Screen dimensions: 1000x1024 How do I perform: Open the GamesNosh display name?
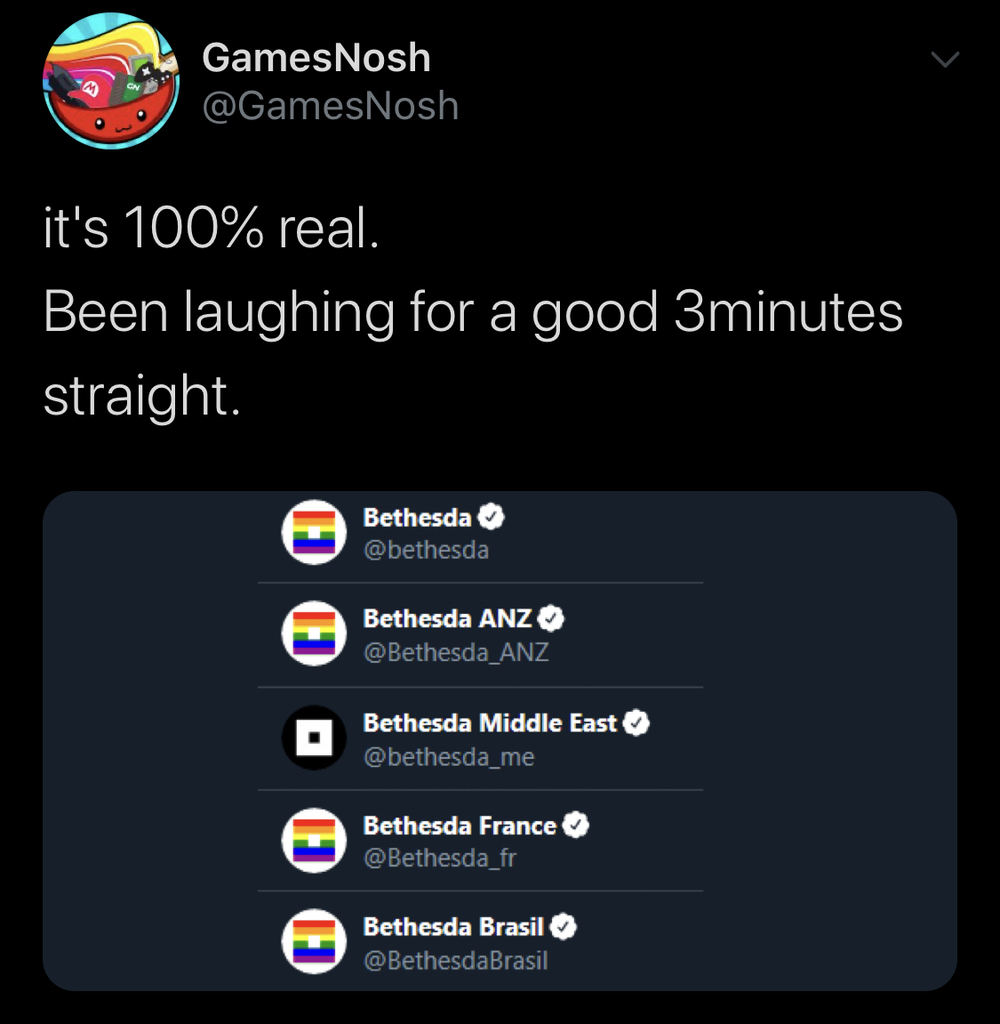click(x=316, y=58)
